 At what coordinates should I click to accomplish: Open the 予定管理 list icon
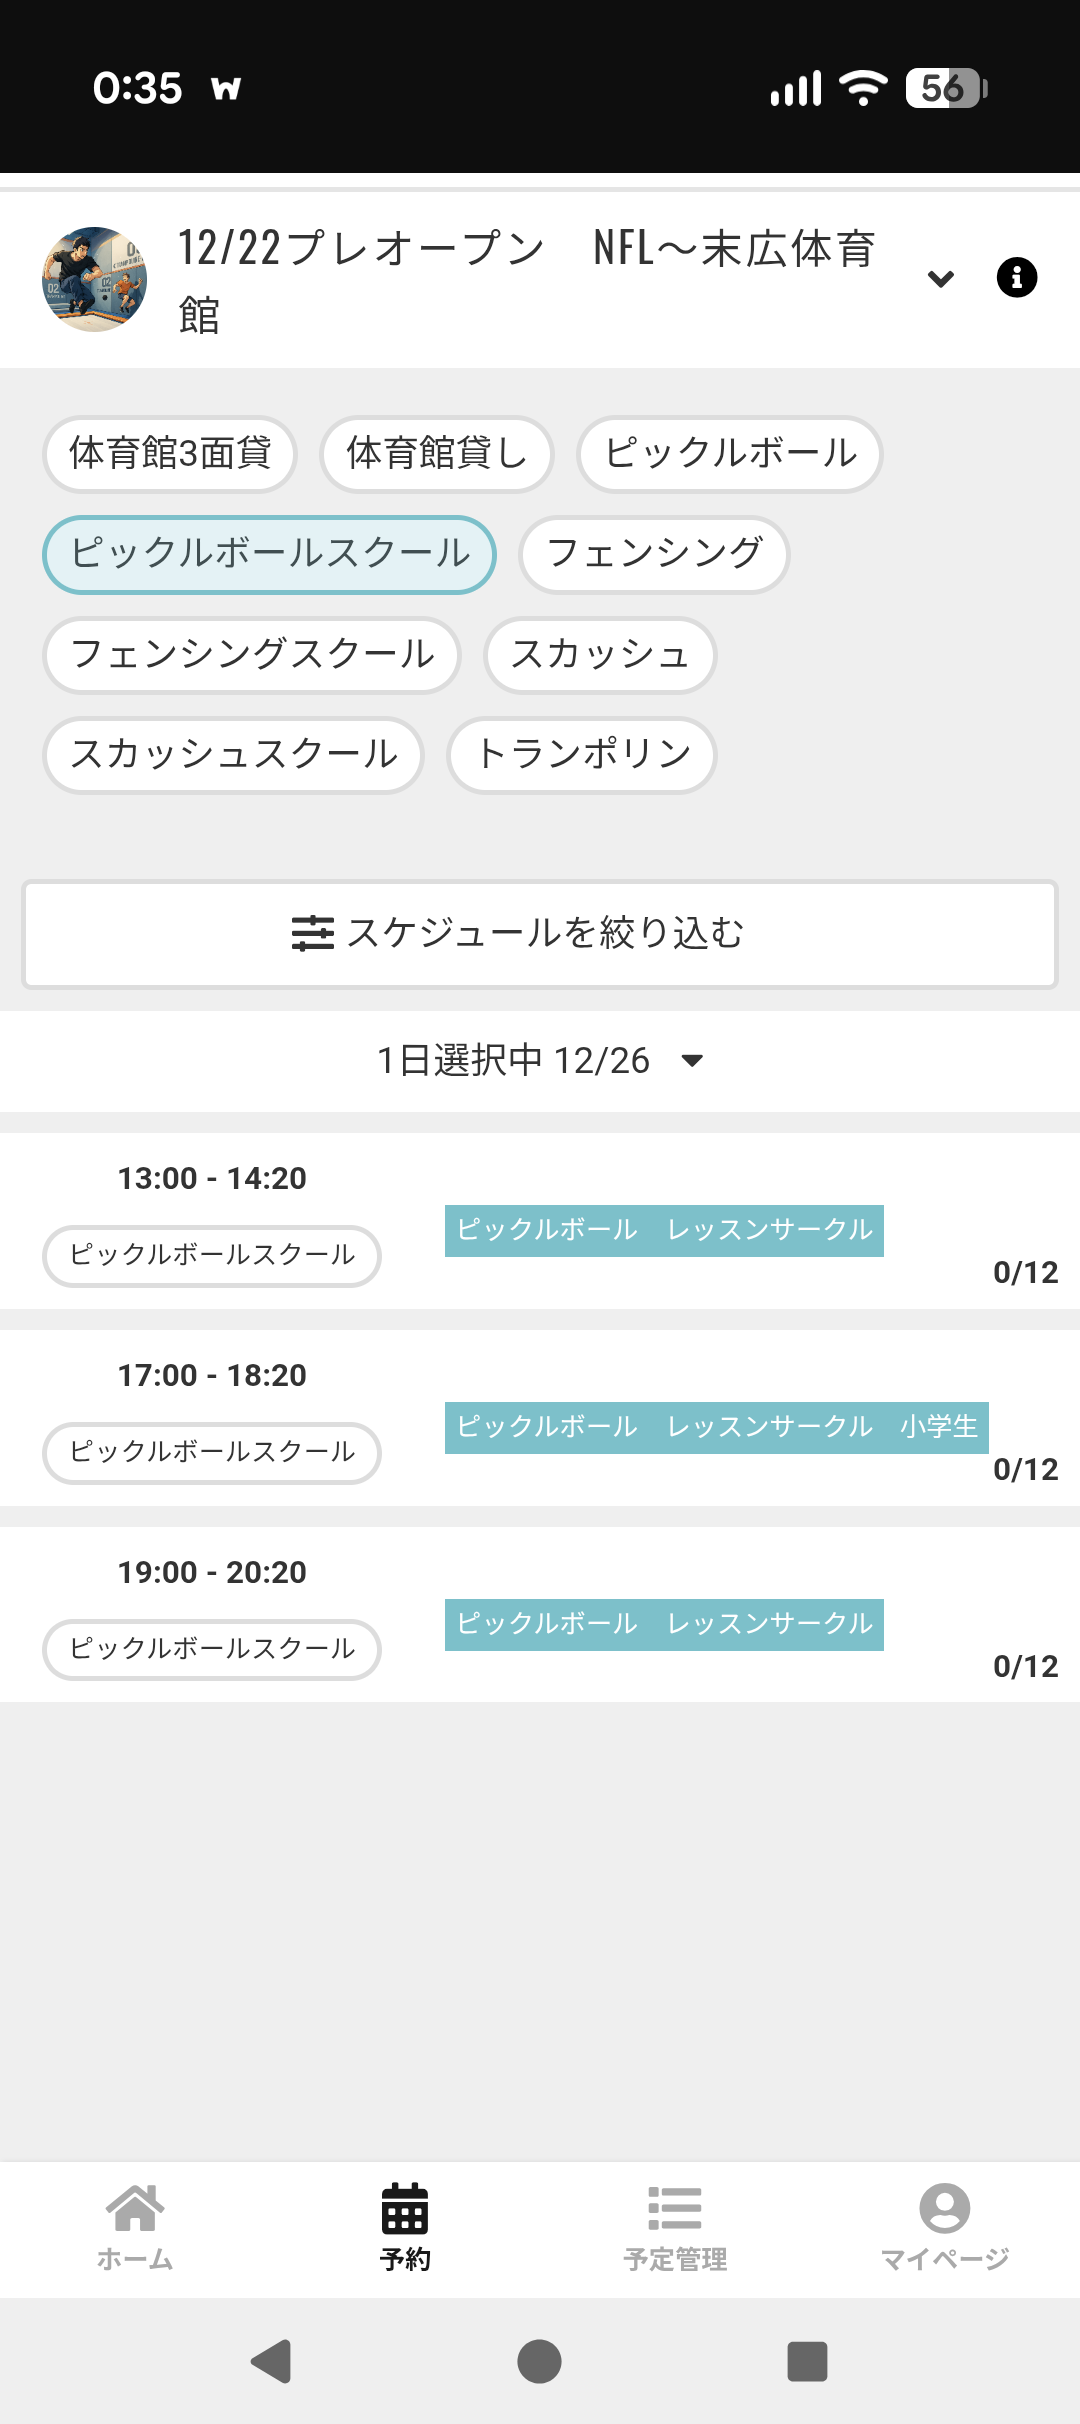pyautogui.click(x=675, y=2208)
